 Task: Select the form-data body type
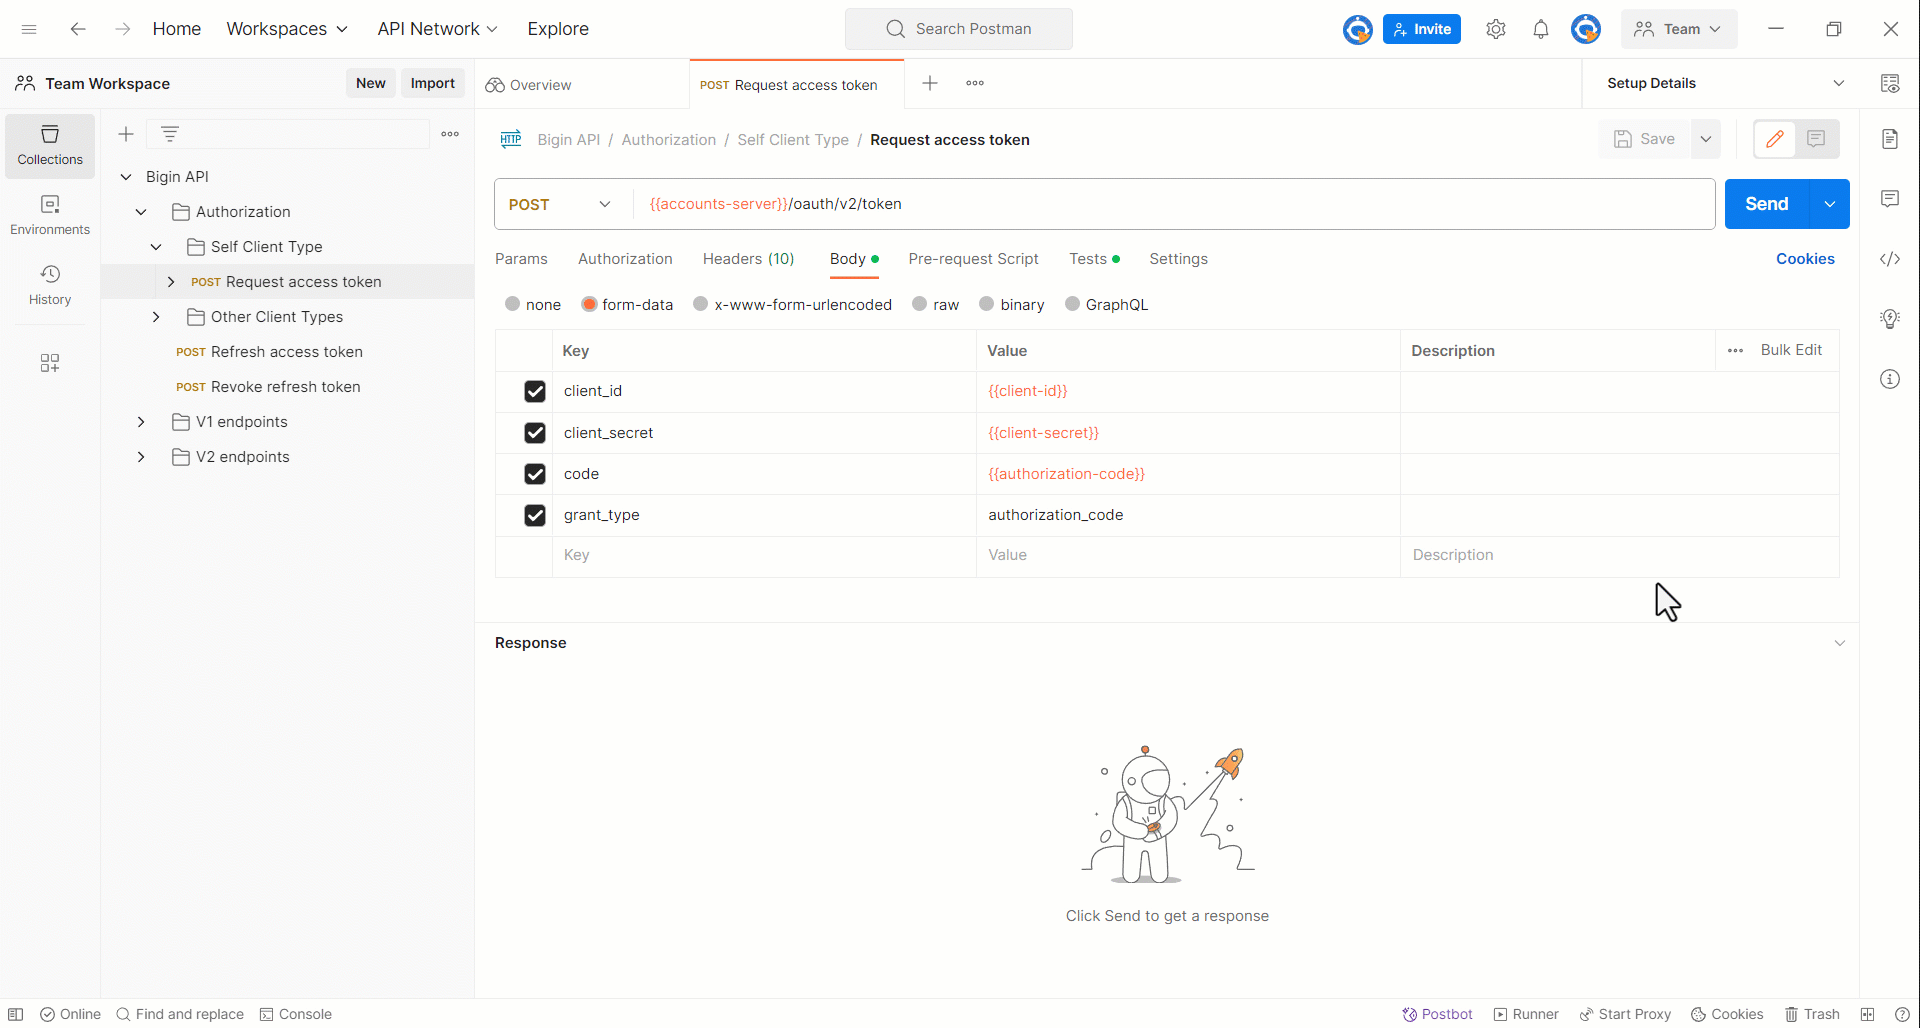pyautogui.click(x=589, y=304)
